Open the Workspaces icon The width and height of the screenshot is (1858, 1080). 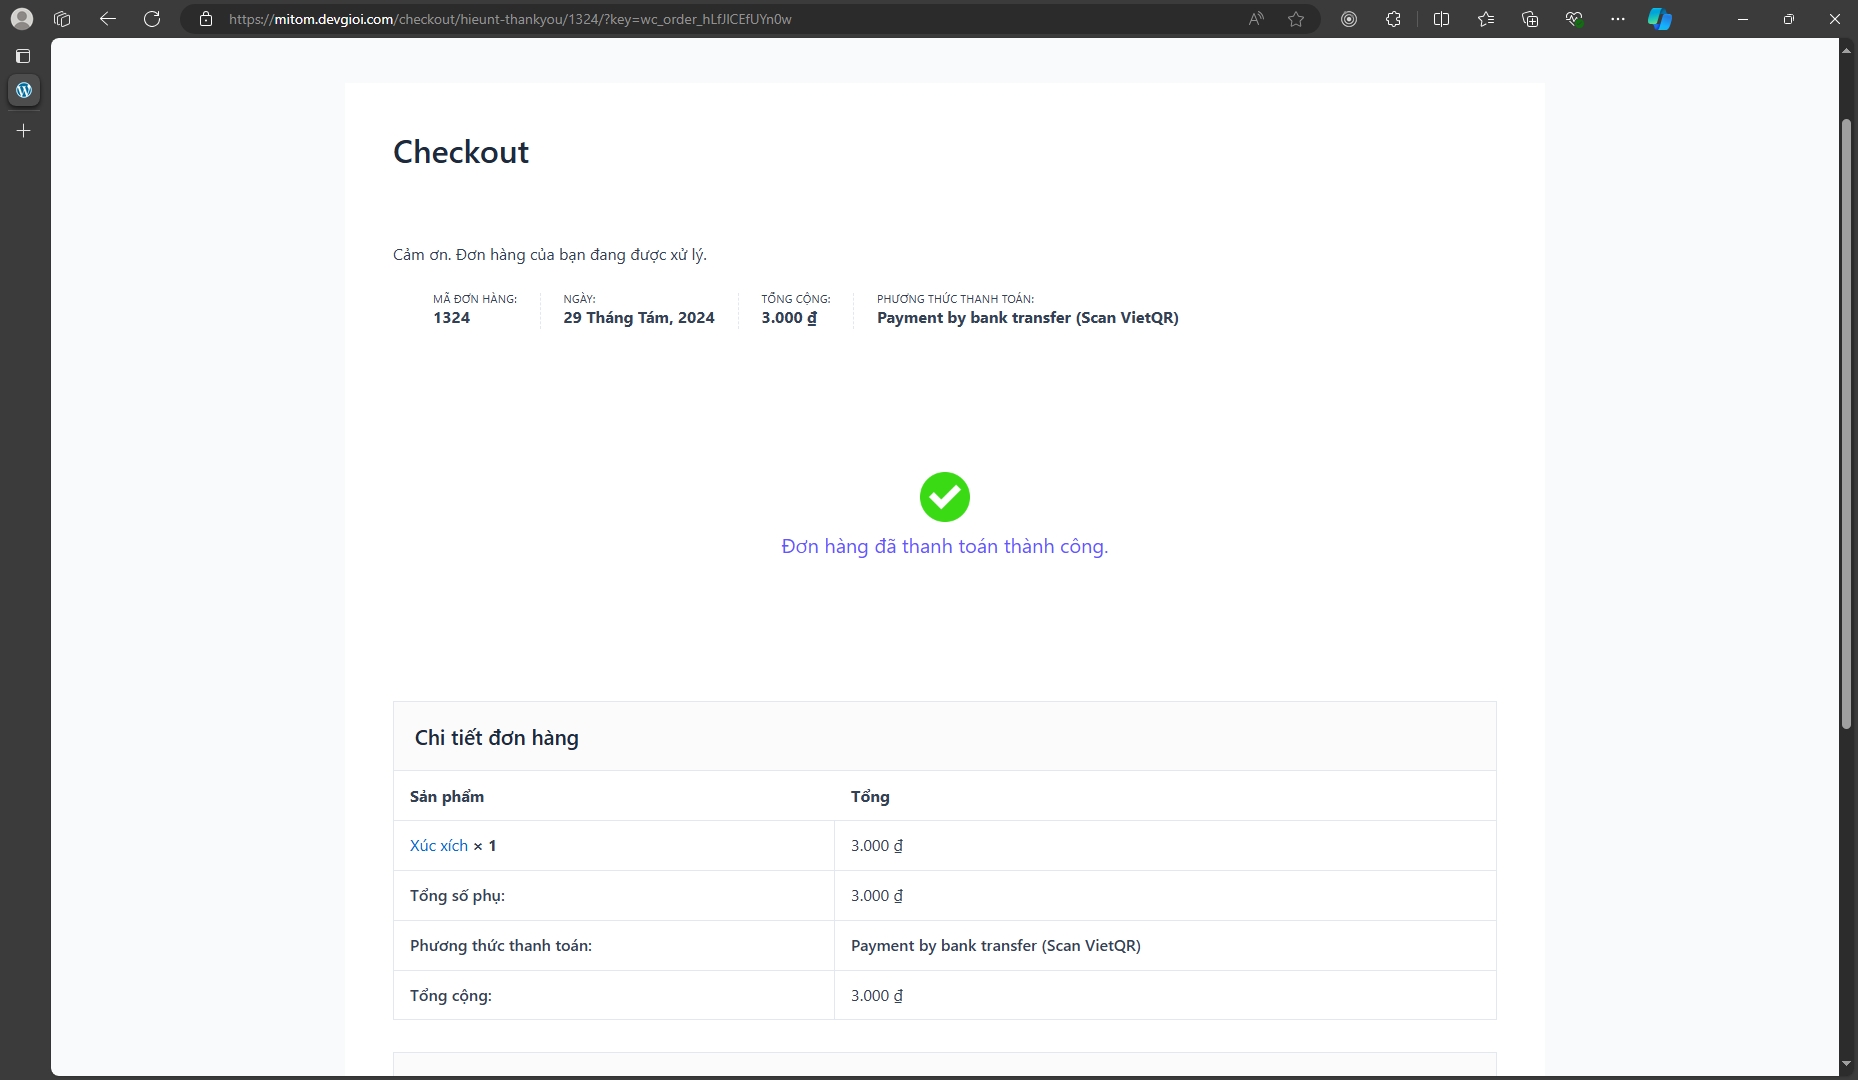(62, 19)
